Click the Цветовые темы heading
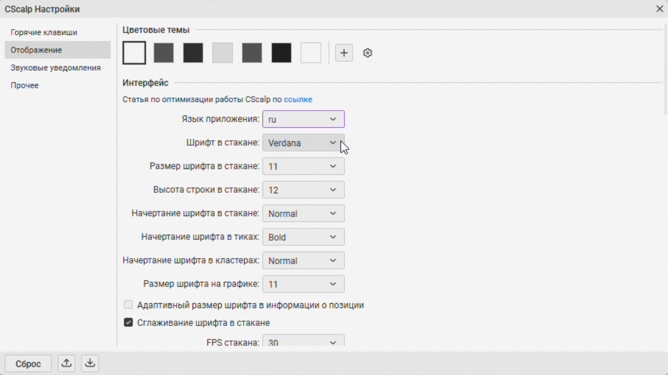668x375 pixels. pos(156,30)
